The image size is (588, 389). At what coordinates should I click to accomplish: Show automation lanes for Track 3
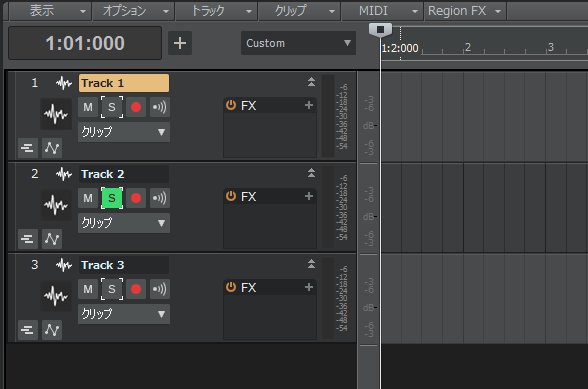point(52,330)
